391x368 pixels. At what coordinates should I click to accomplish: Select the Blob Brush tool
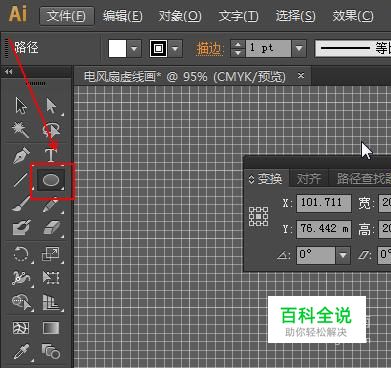(21, 227)
